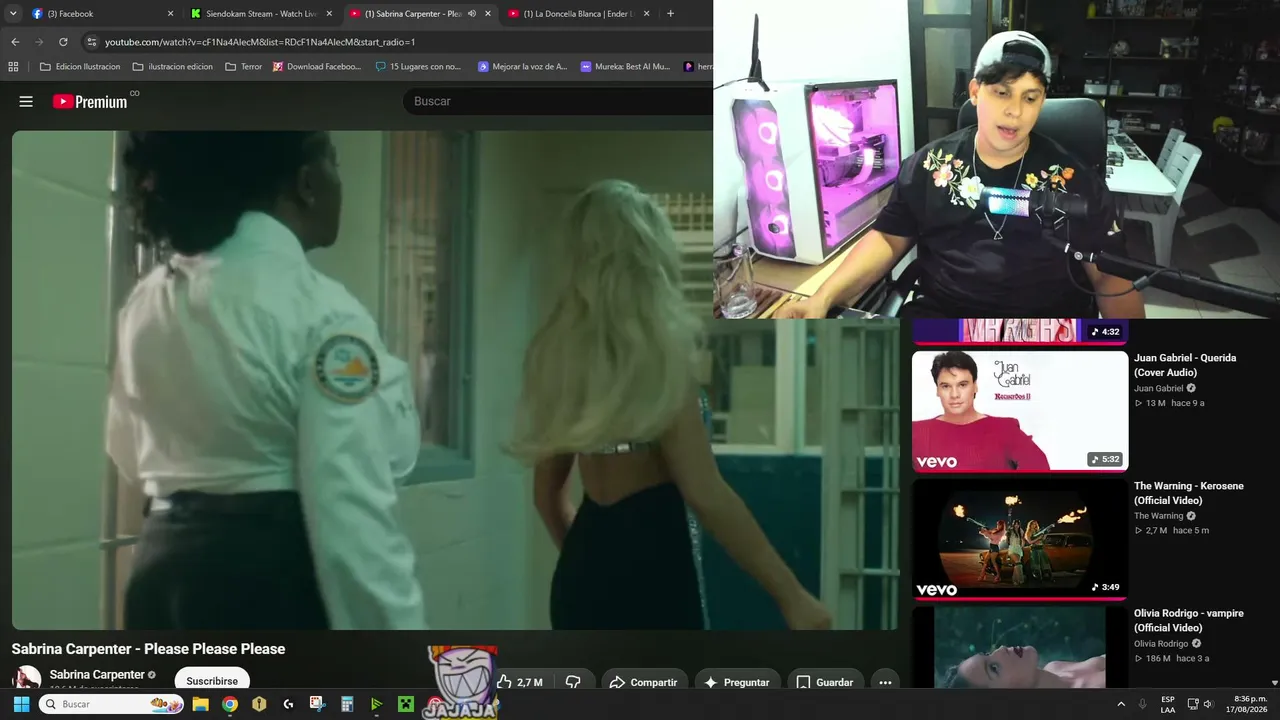
Task: Open more actions ellipsis under video
Action: coord(885,682)
